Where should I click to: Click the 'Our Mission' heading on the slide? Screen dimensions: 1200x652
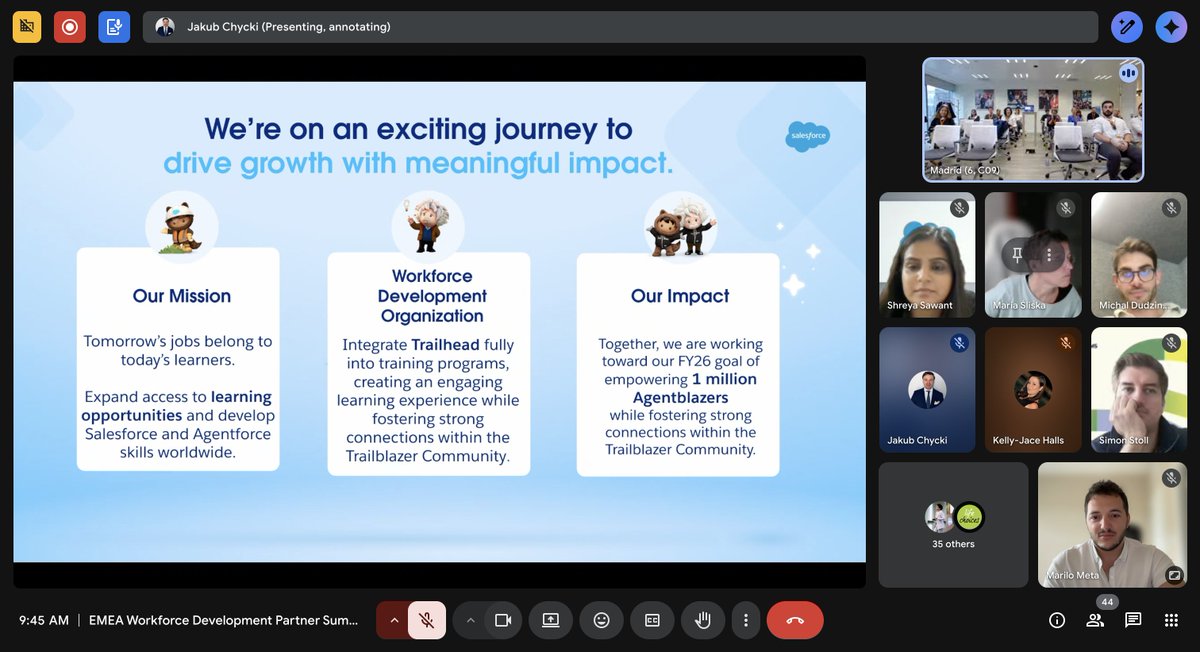point(182,296)
